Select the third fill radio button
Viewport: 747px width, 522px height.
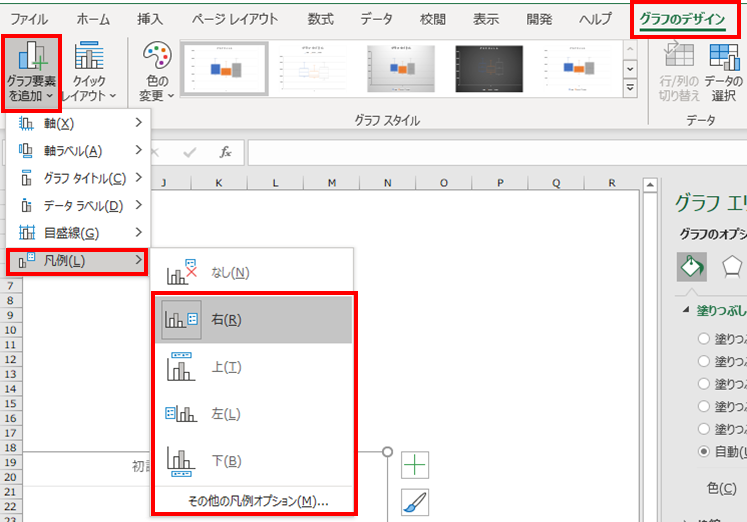coord(704,384)
